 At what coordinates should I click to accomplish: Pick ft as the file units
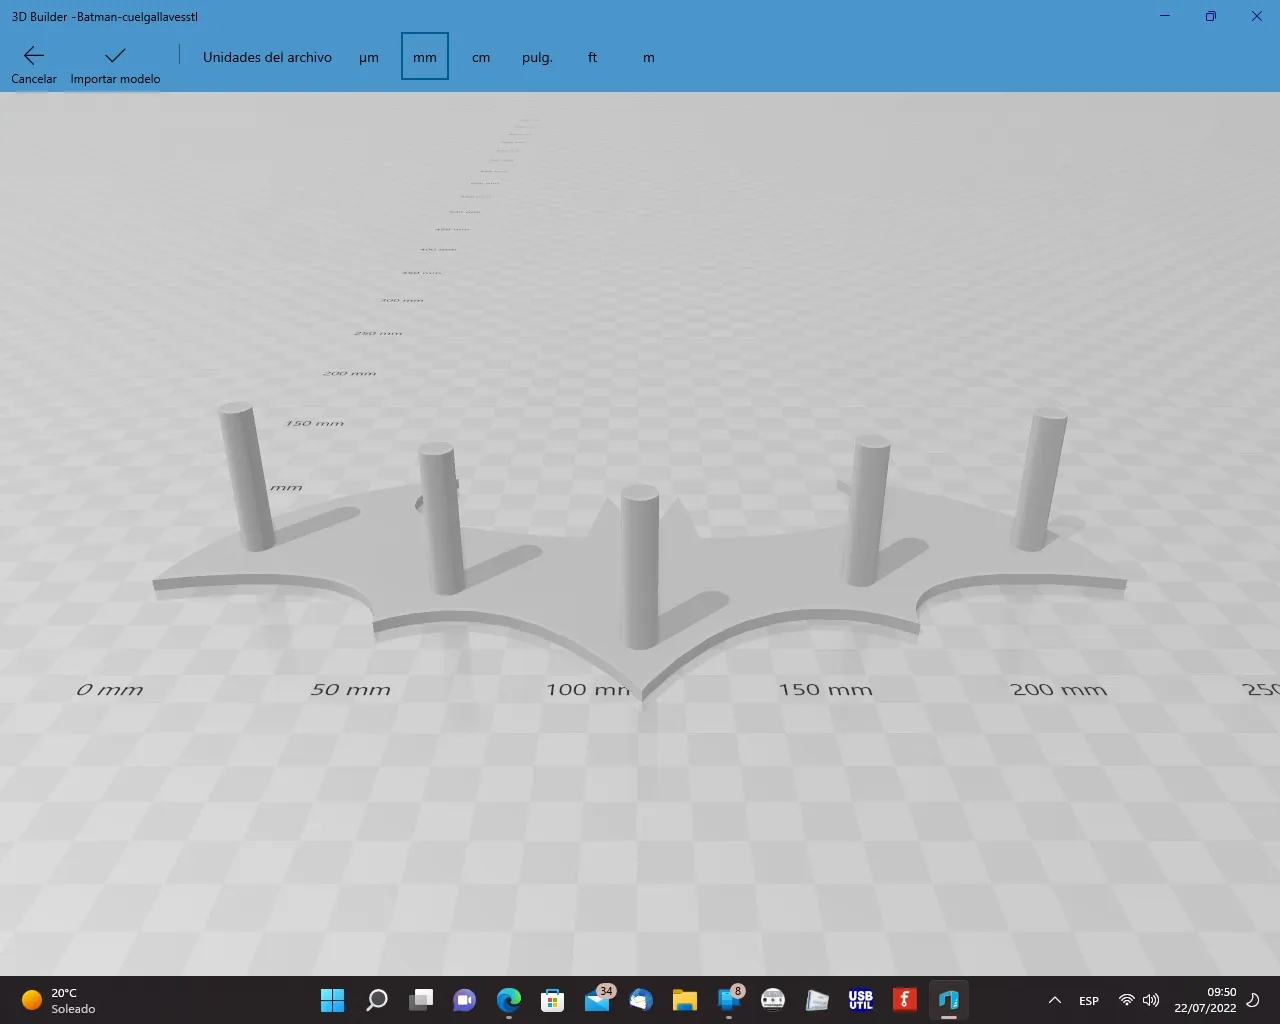[593, 57]
